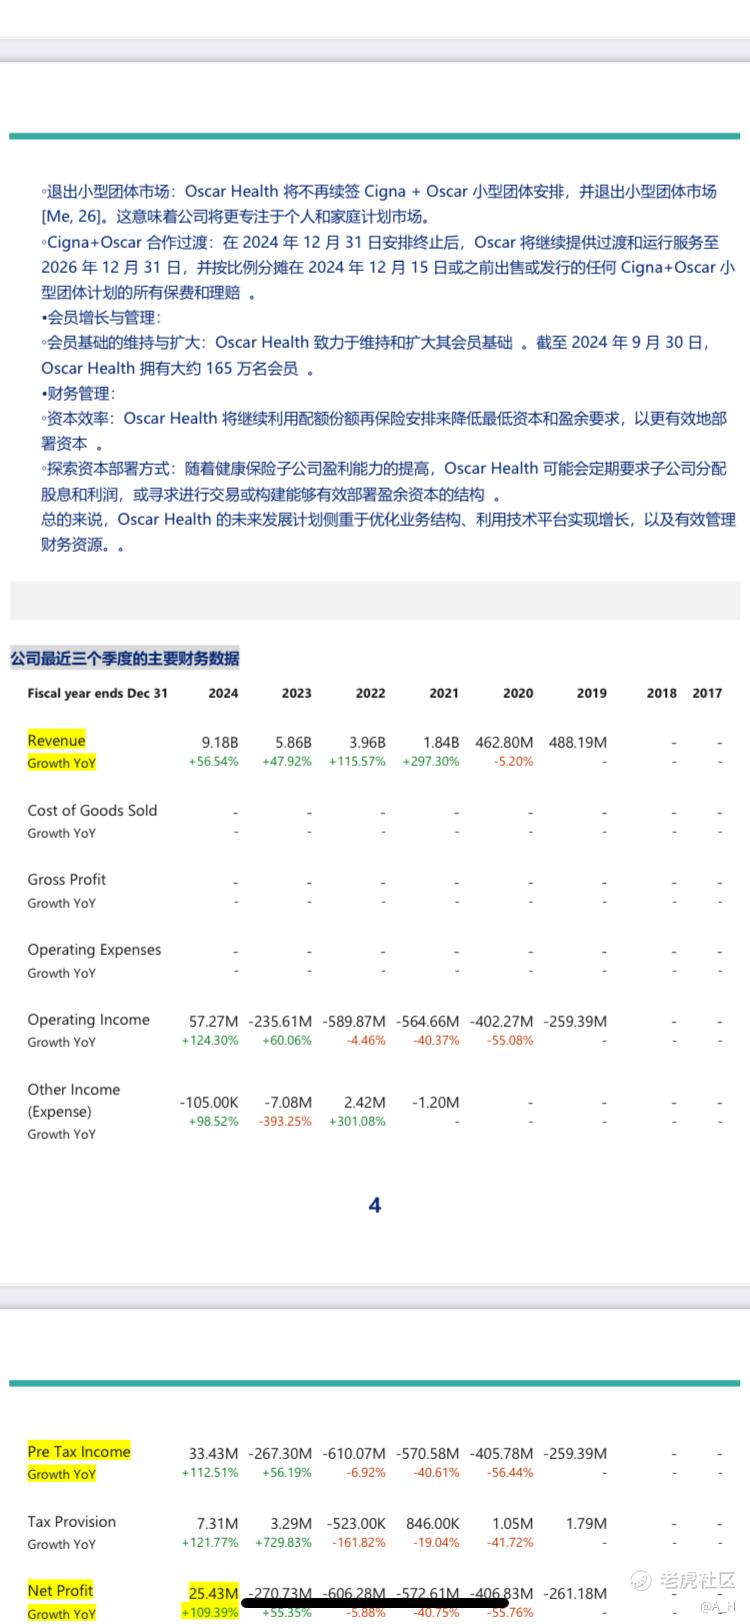This screenshot has width=750, height=1624.
Task: Select operating income -564.66M
Action: click(428, 1022)
